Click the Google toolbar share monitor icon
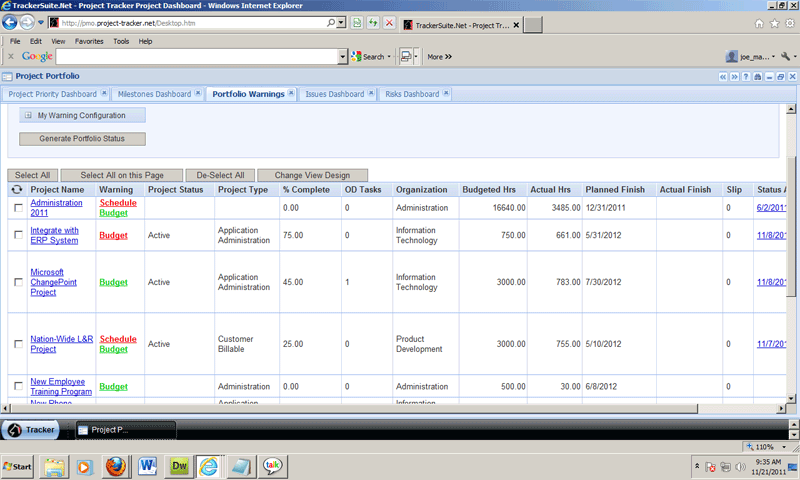The height and width of the screenshot is (480, 800). click(406, 57)
